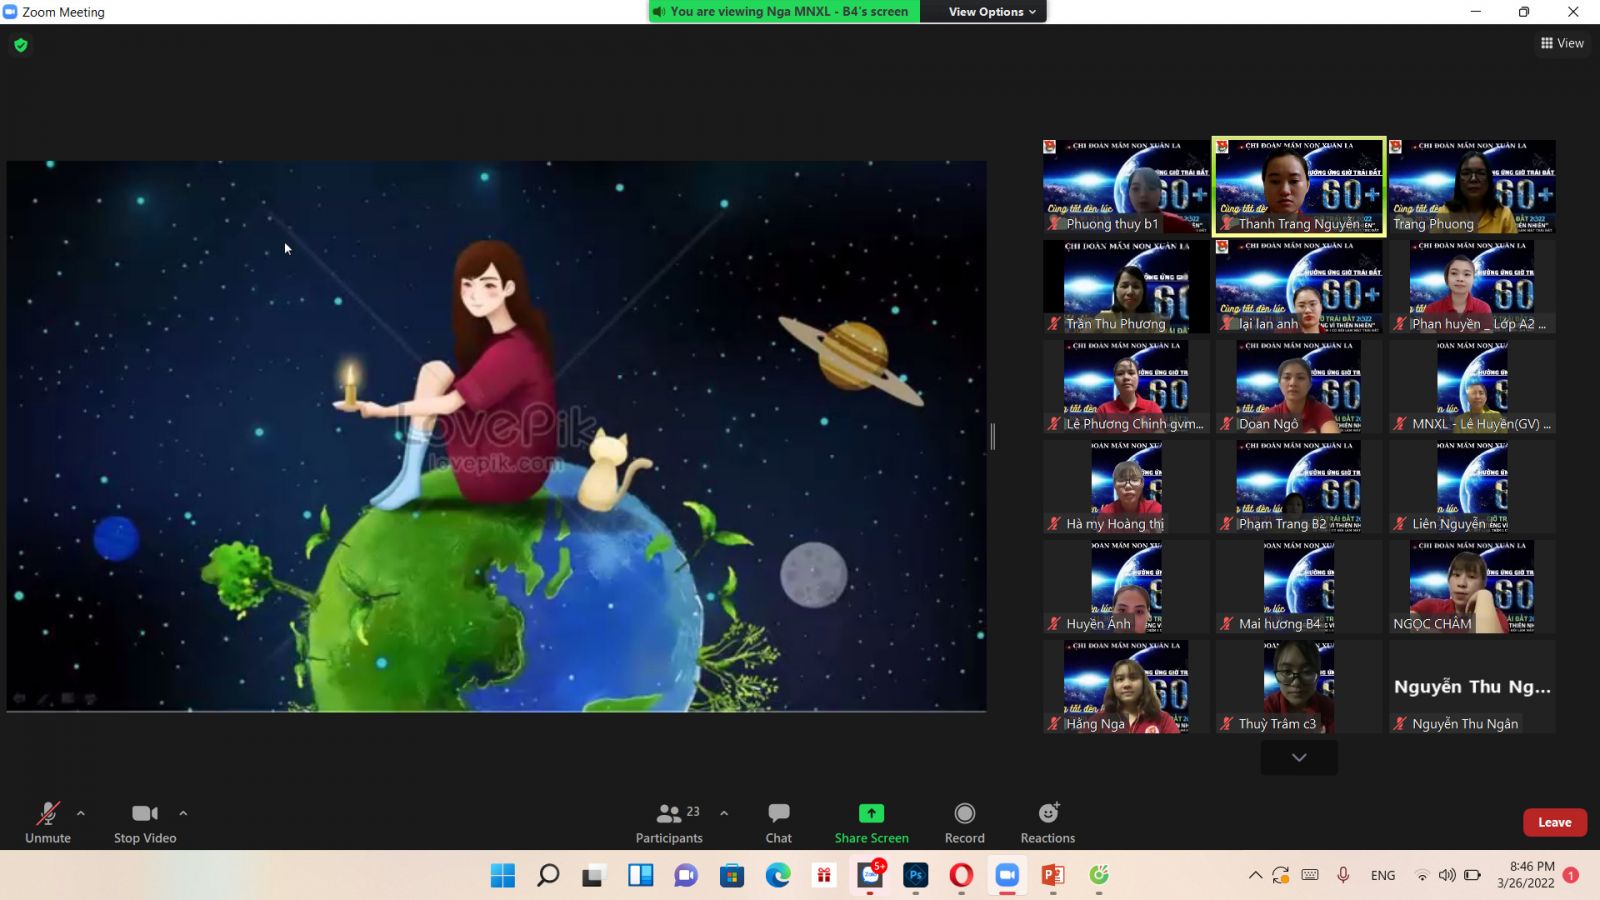Image resolution: width=1600 pixels, height=900 pixels.
Task: Expand video options arrow beside Stop Video
Action: 183,813
